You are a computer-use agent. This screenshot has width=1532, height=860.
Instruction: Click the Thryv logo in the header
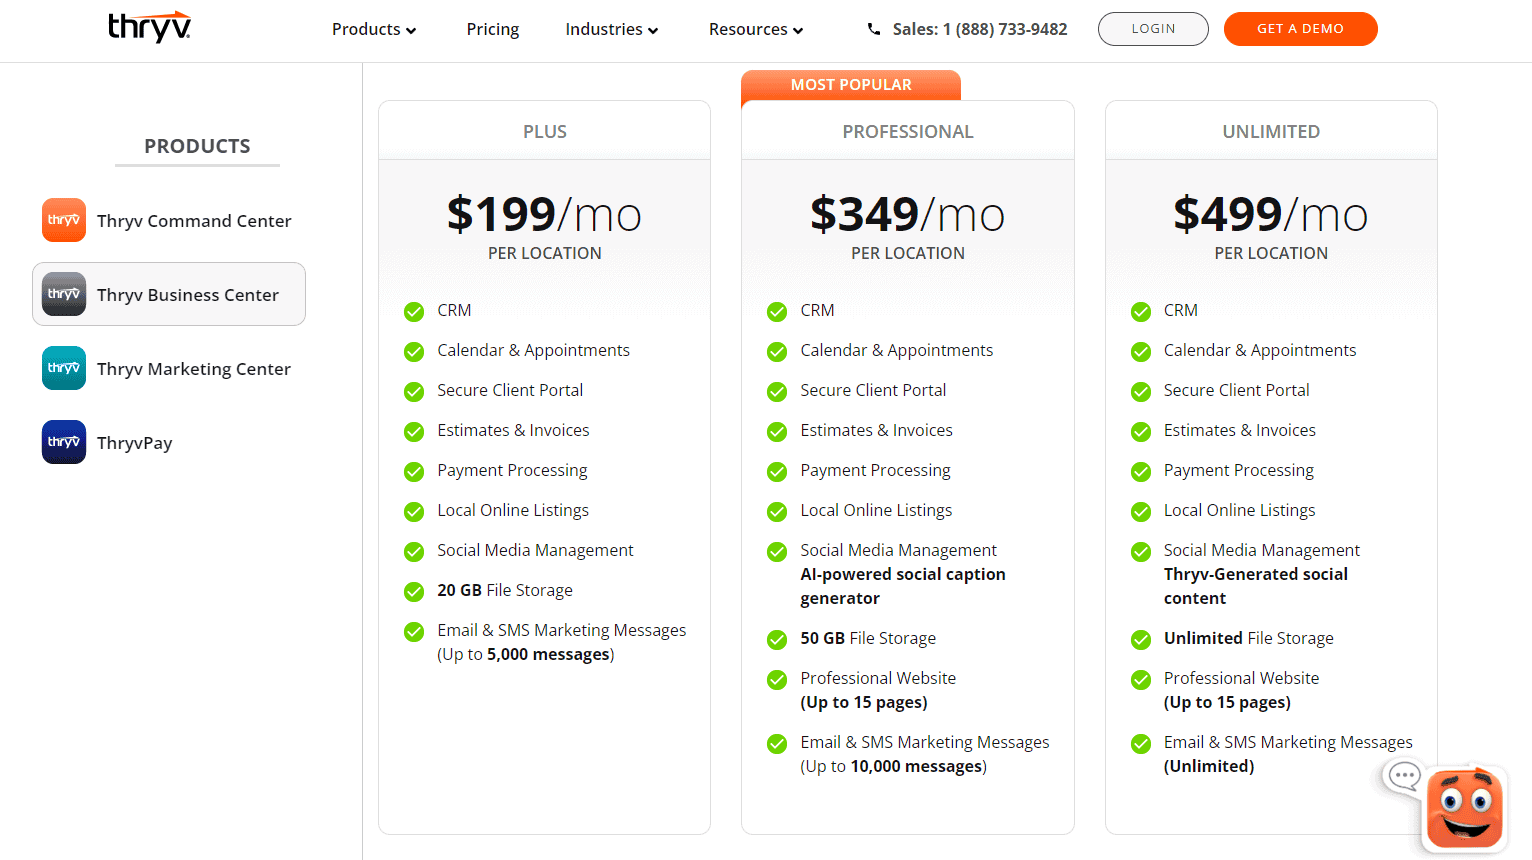pos(149,28)
